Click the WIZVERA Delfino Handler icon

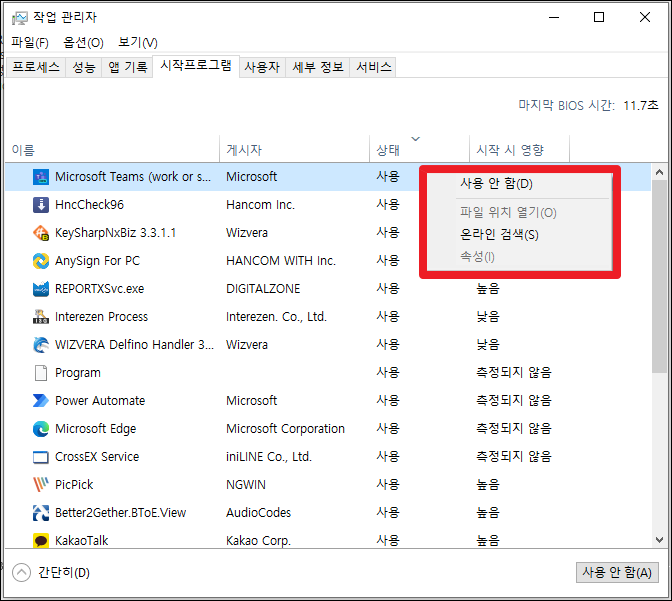pyautogui.click(x=41, y=345)
